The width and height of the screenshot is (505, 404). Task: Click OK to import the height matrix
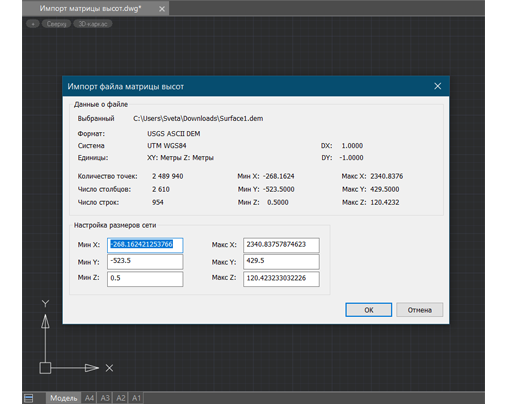368,310
